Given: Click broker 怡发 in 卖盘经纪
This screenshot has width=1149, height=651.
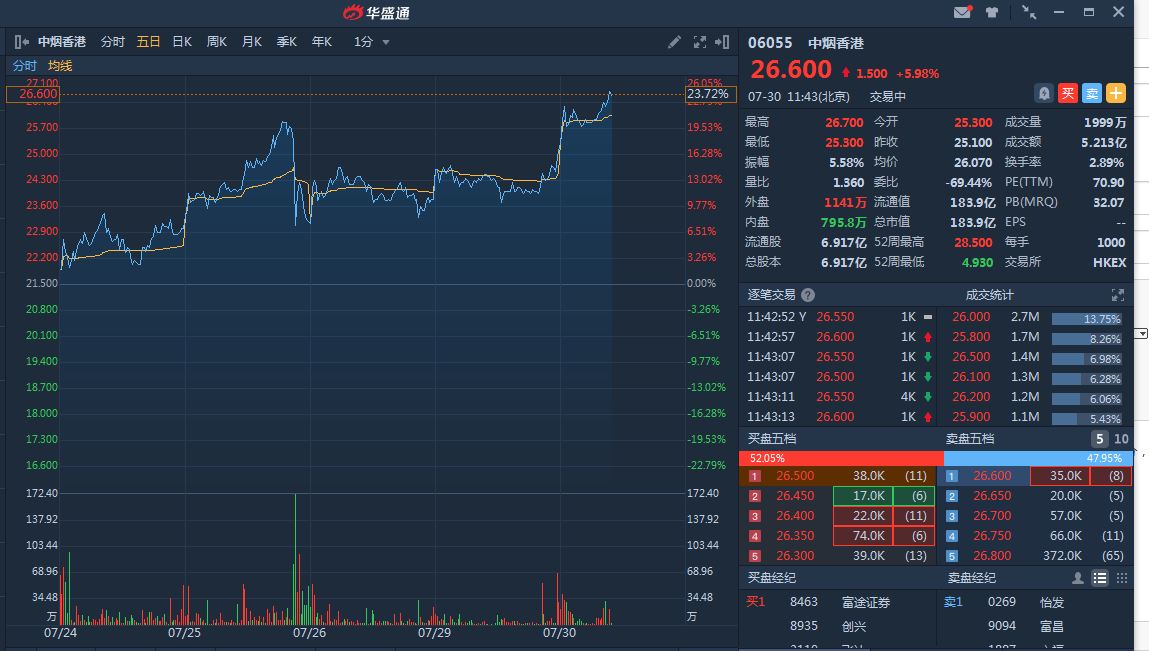Looking at the screenshot, I should coord(1052,603).
